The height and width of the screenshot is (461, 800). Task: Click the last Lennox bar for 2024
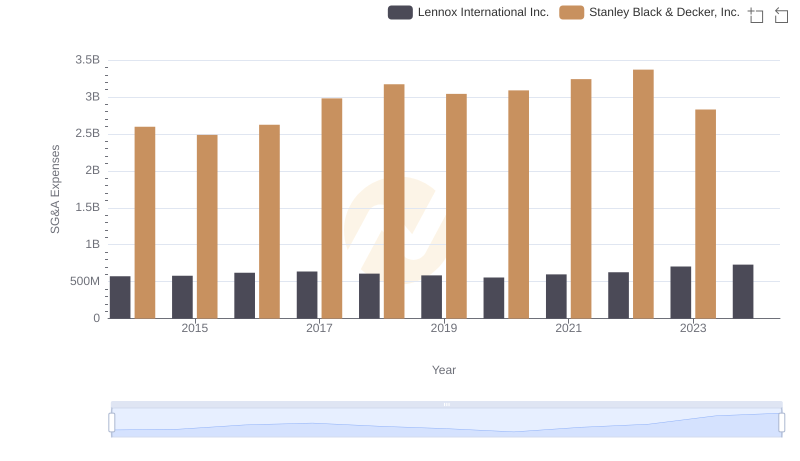[743, 292]
